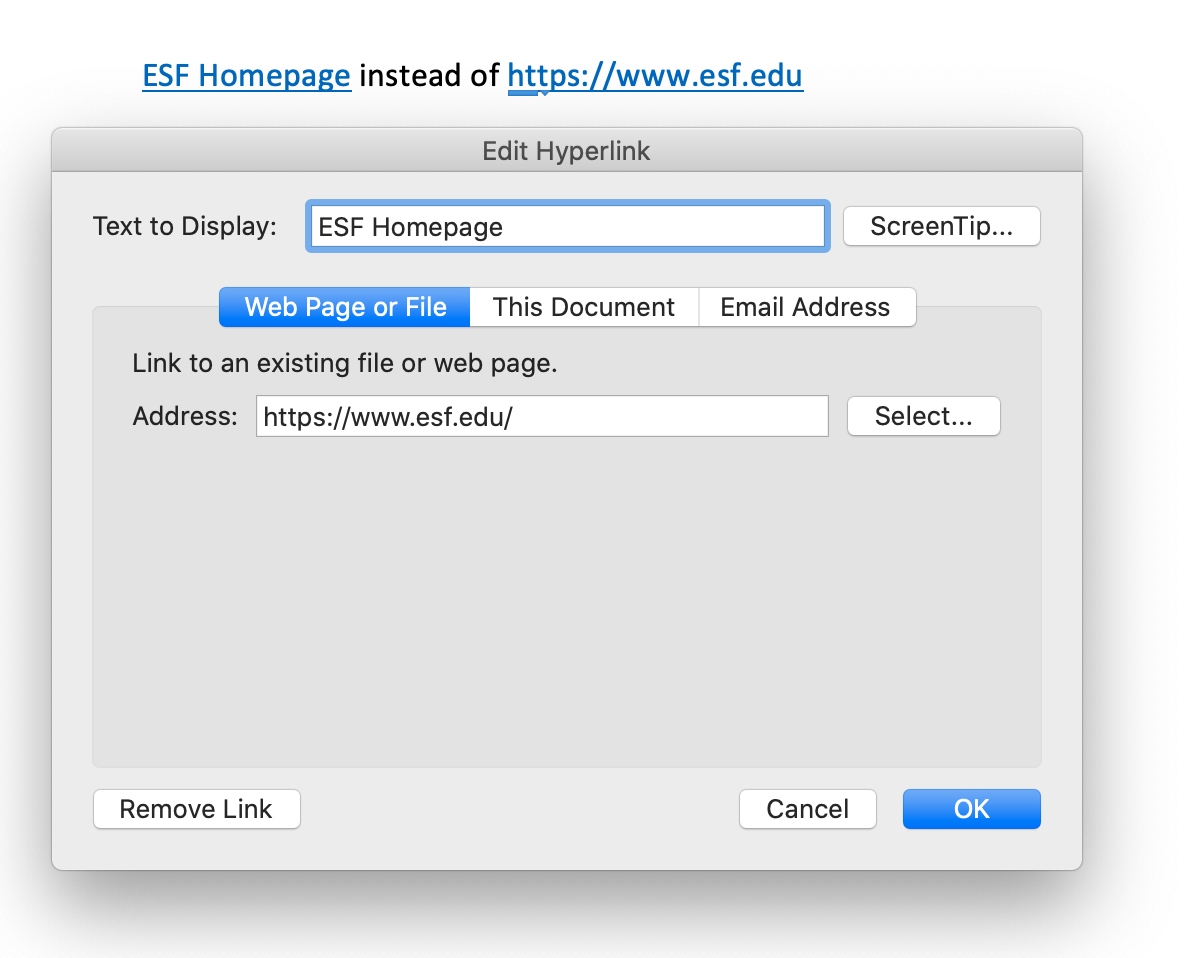1198x958 pixels.
Task: Open the ScreenTip... options
Action: 941,226
